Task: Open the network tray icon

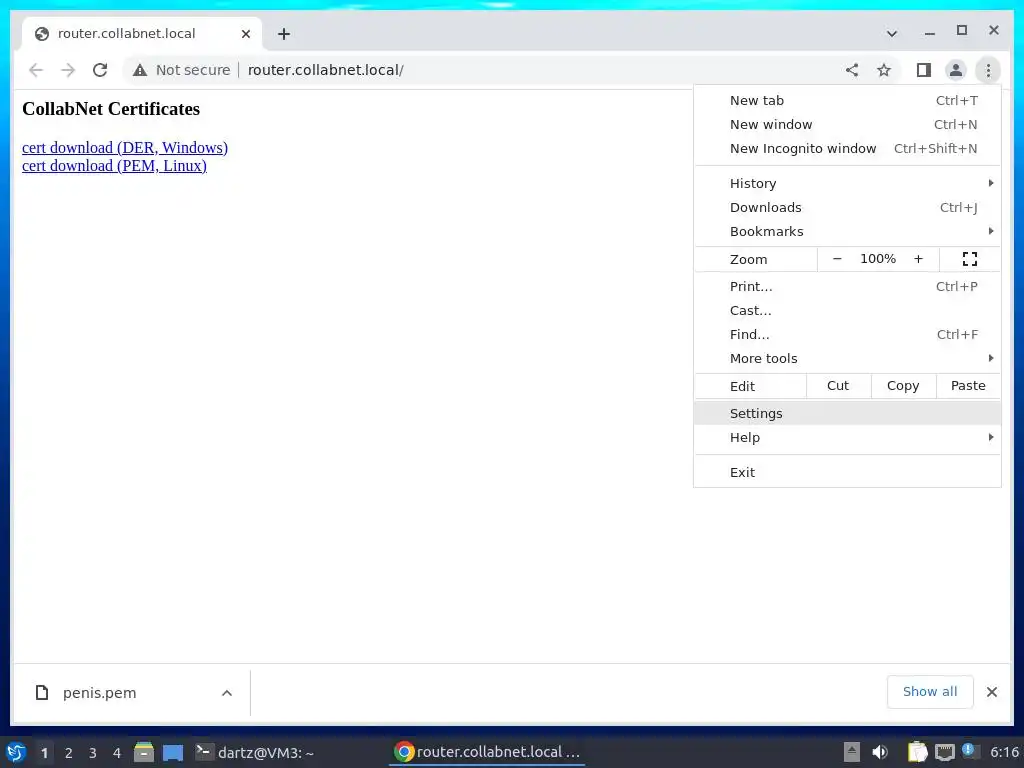Action: (x=944, y=752)
